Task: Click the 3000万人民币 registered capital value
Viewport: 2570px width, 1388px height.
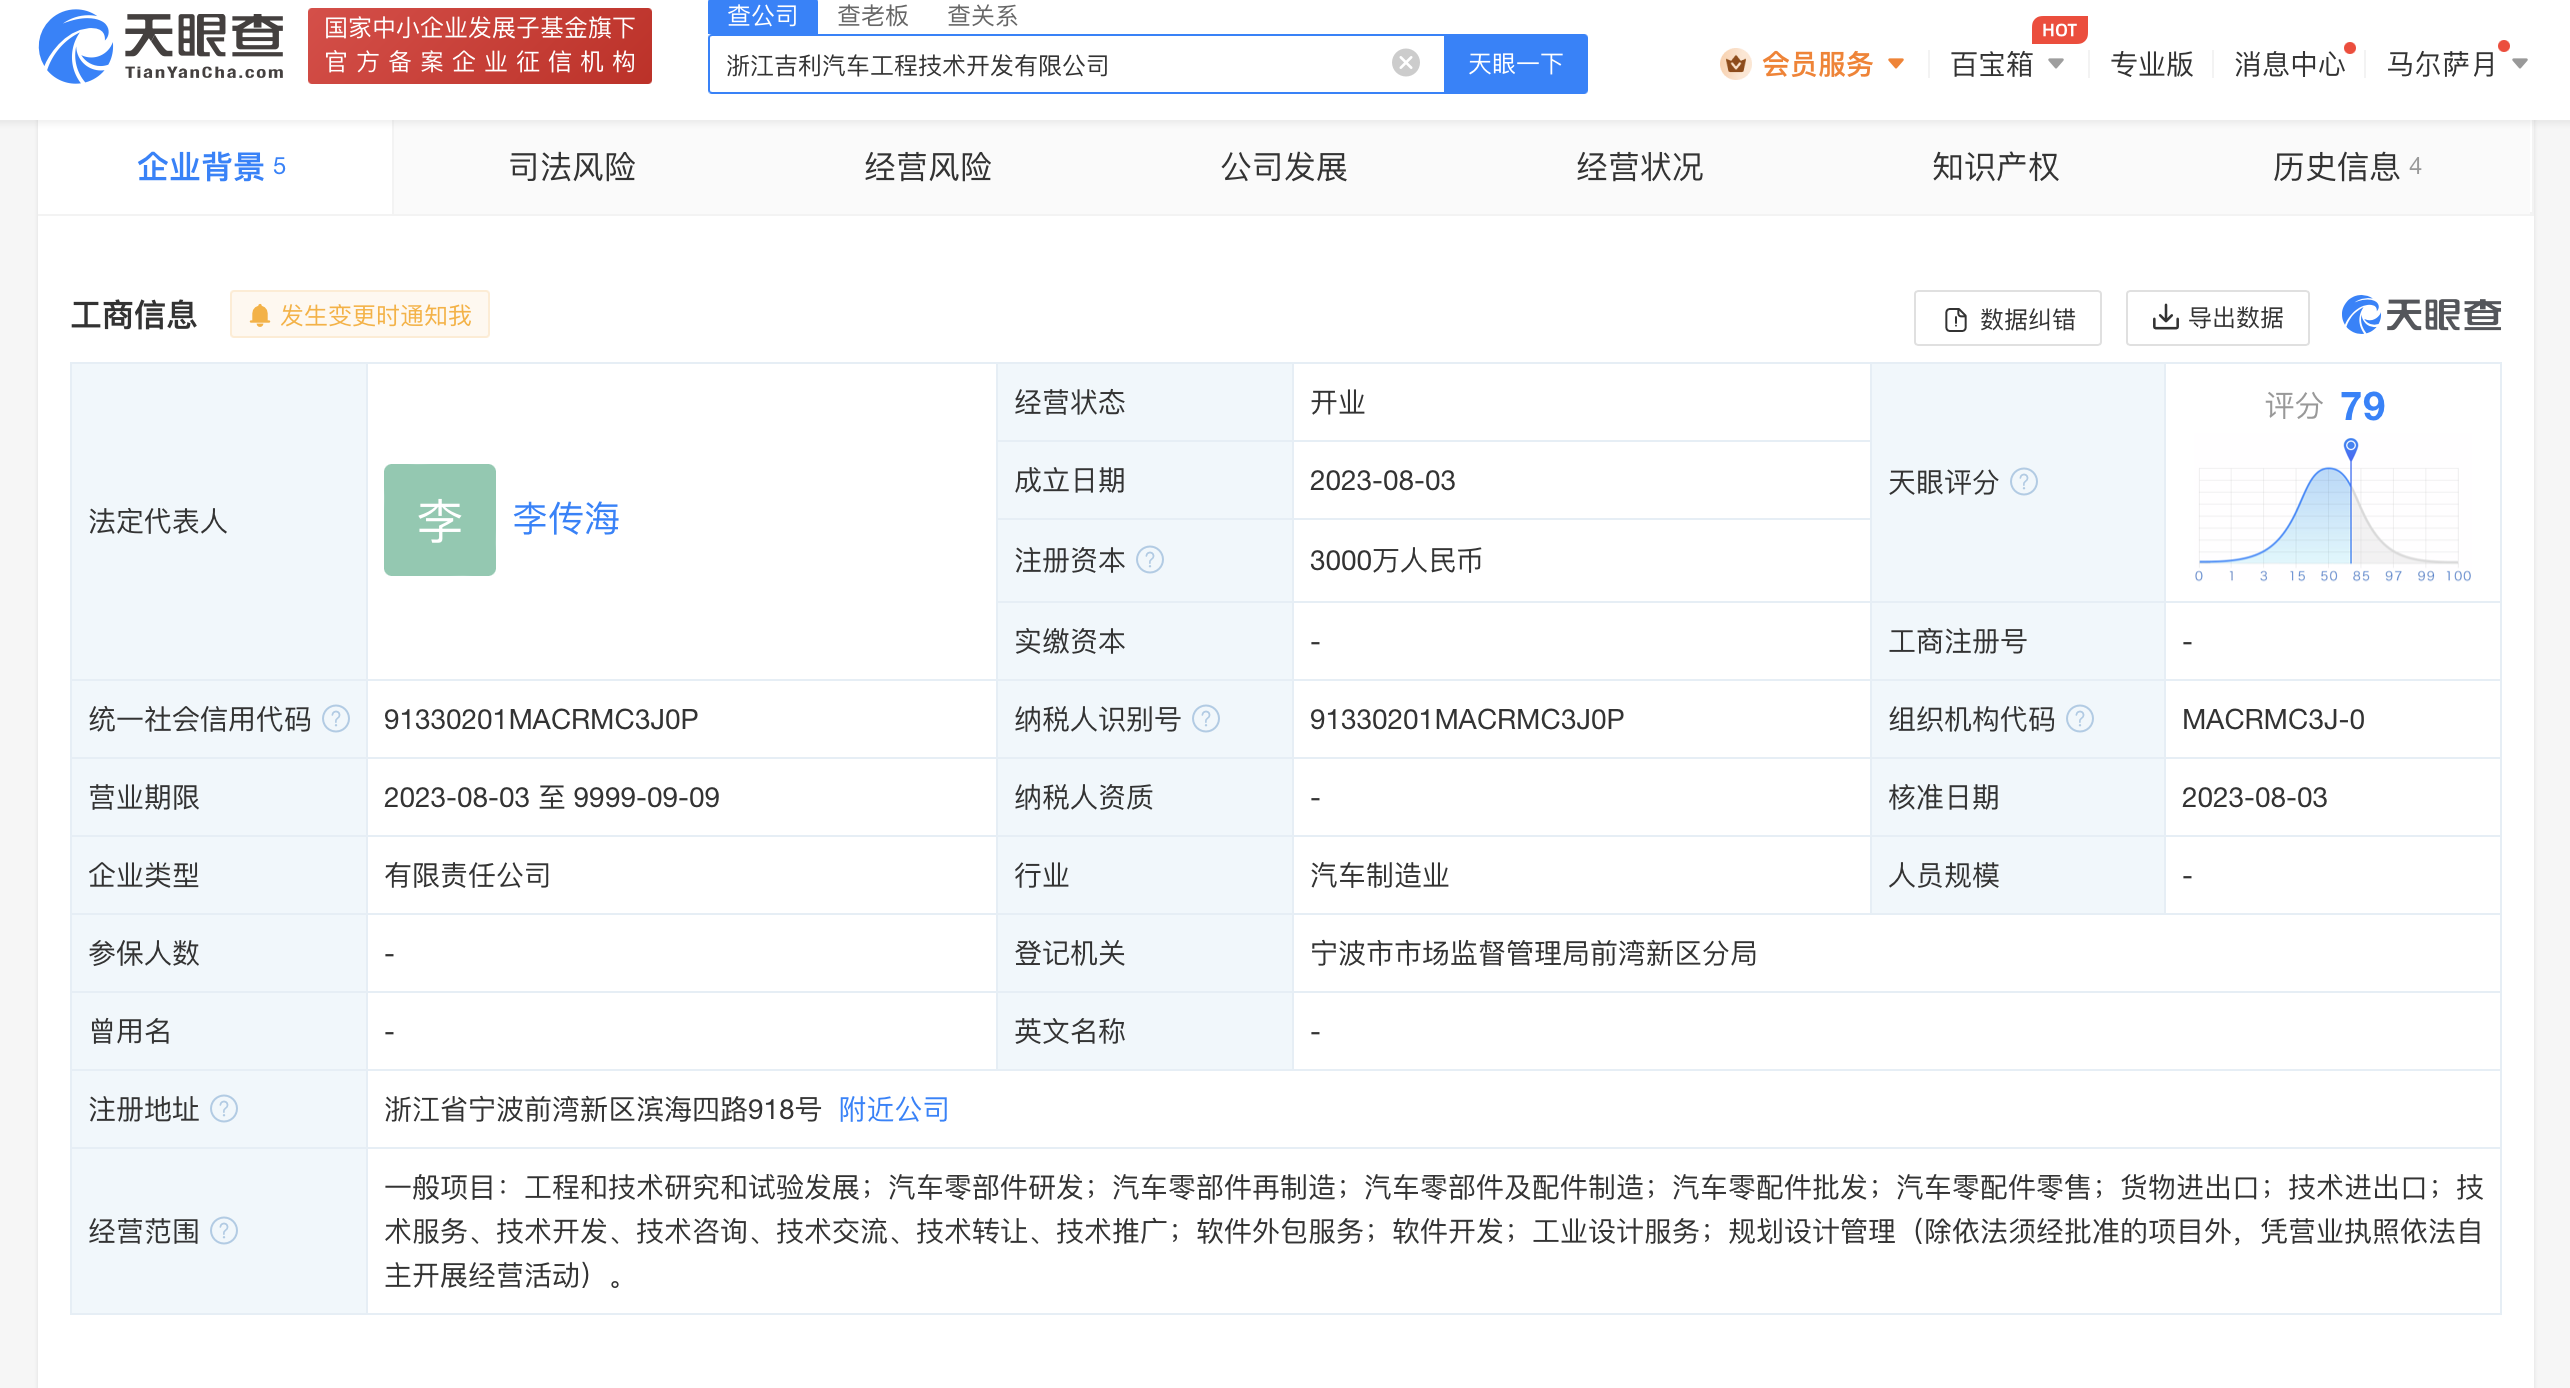Action: tap(1396, 560)
